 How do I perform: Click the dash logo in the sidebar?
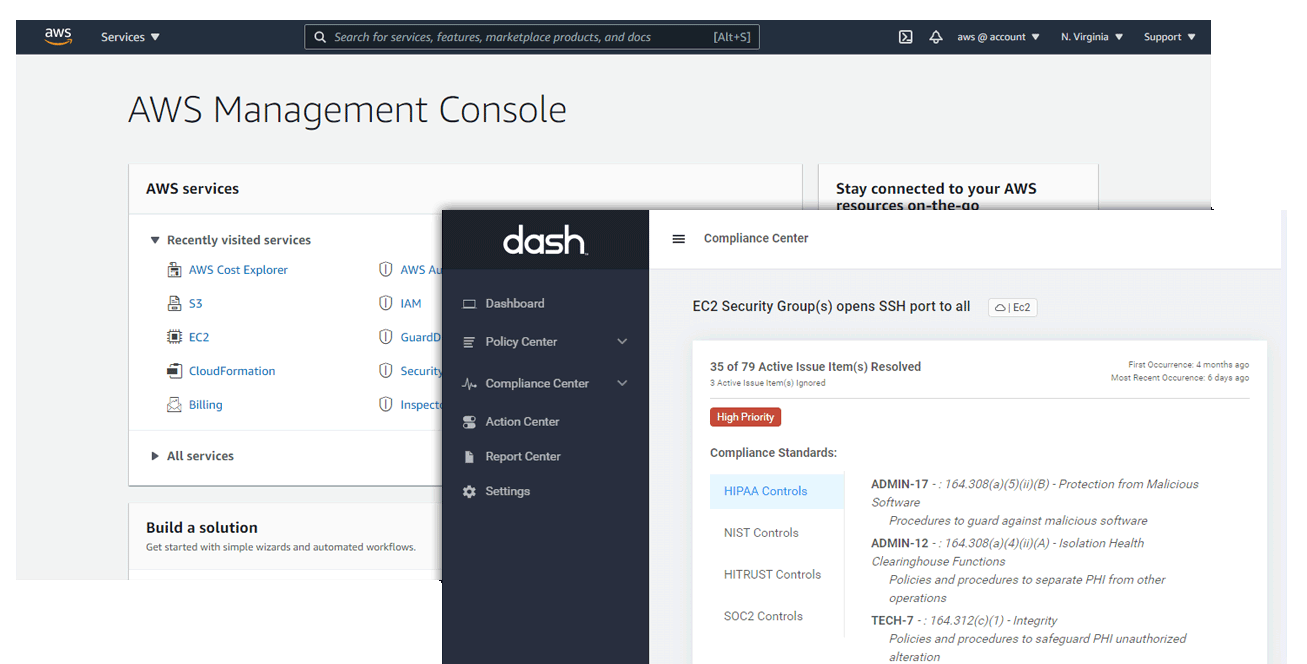tap(545, 240)
